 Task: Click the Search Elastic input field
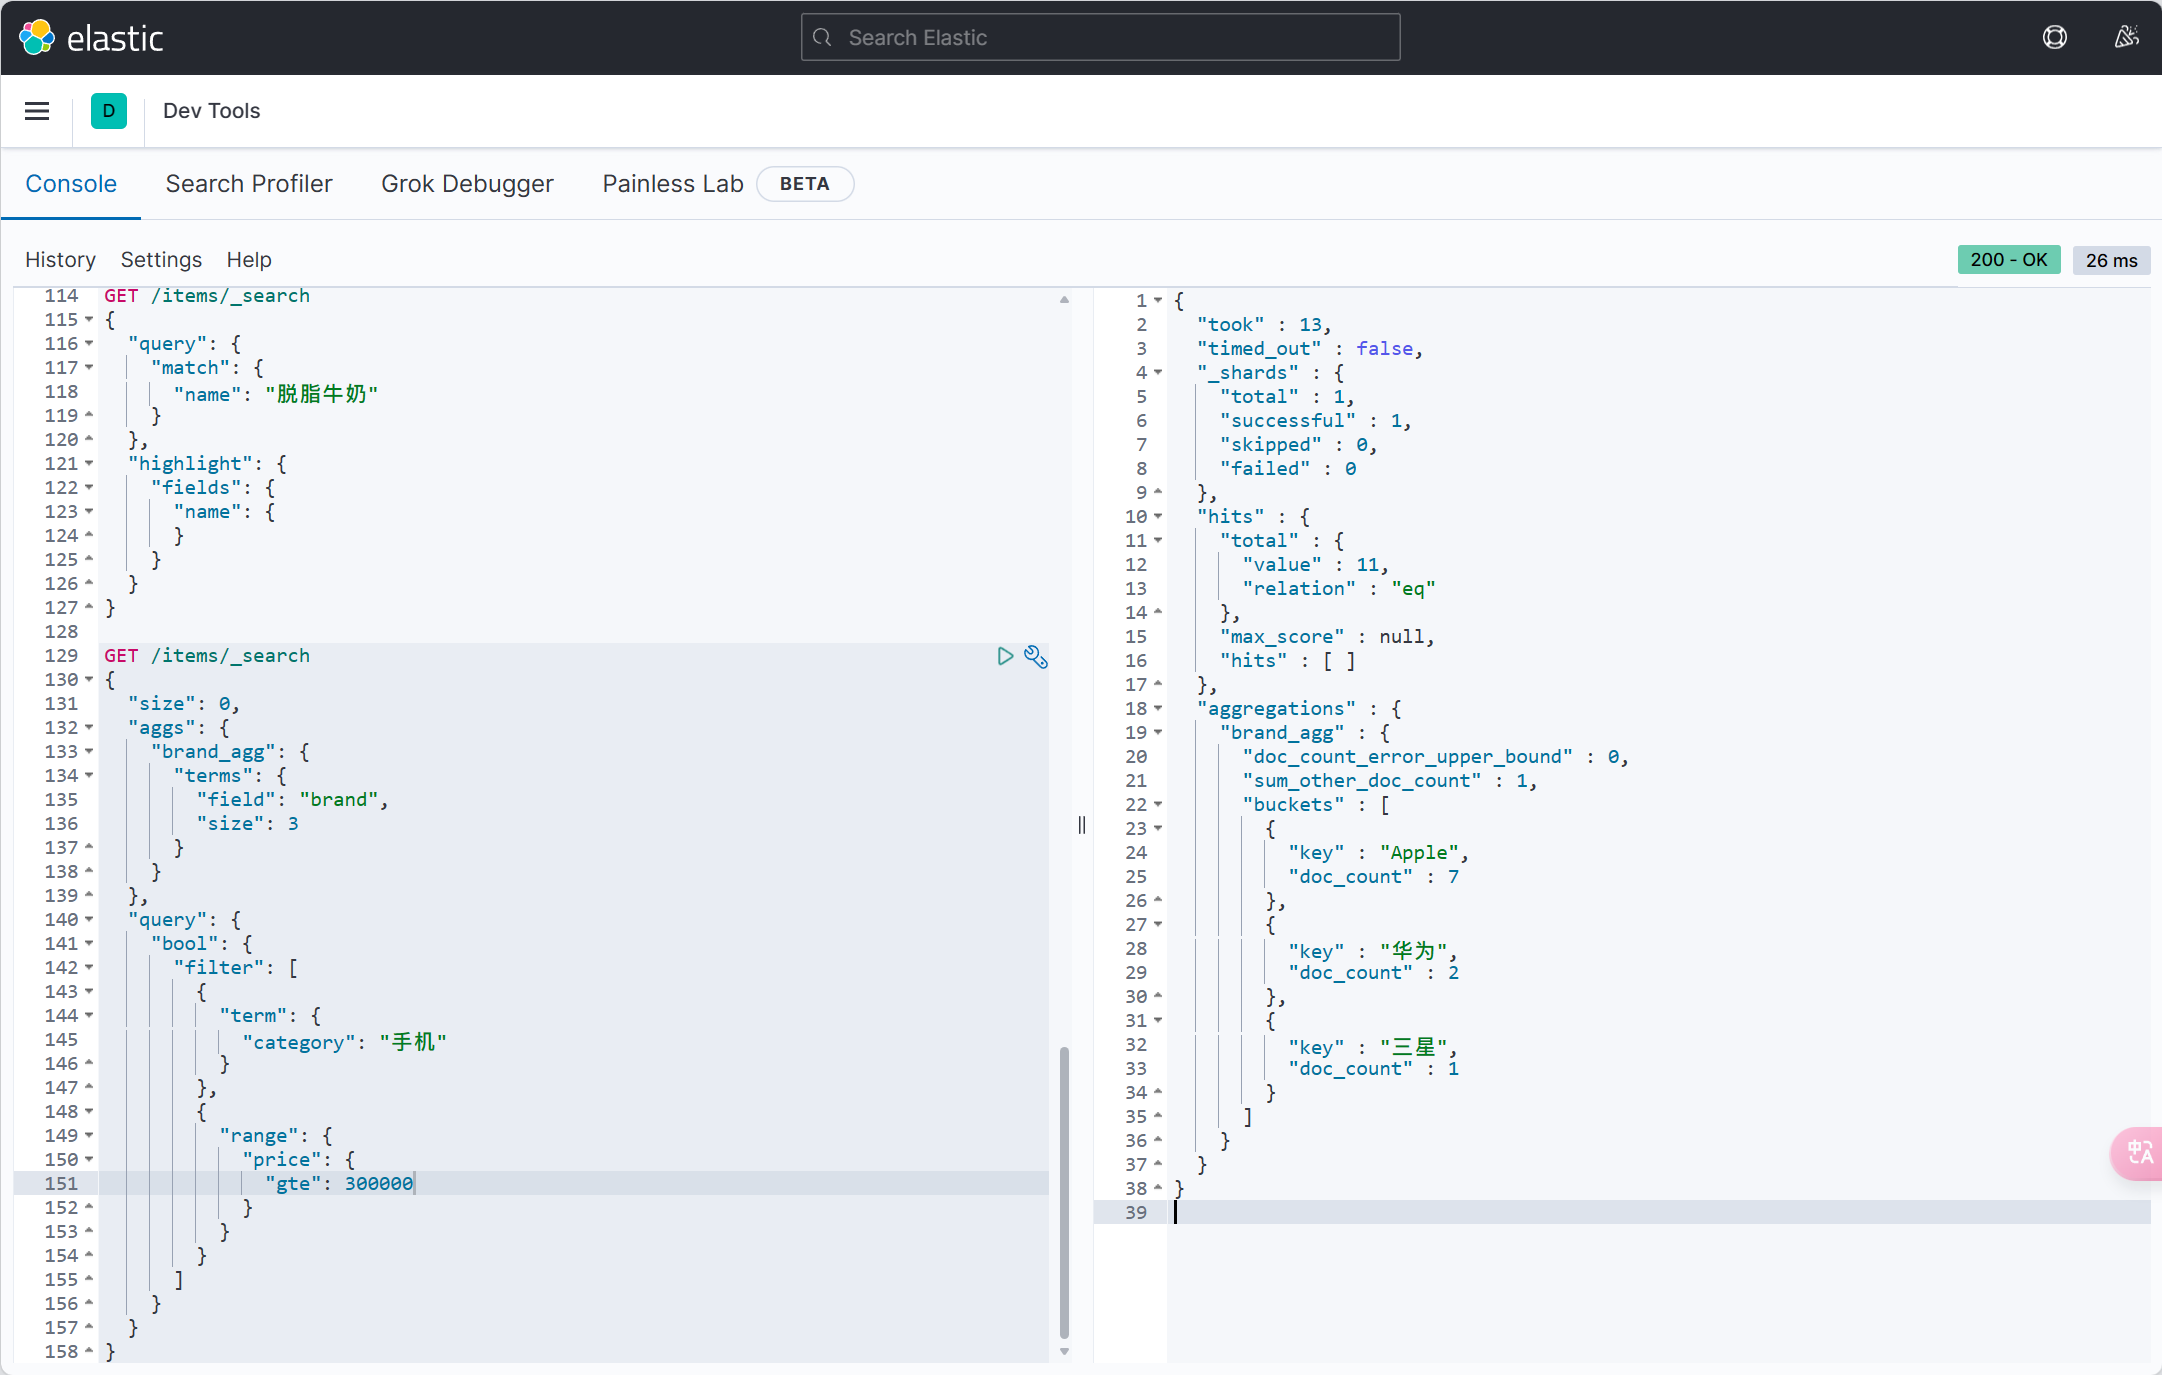point(1100,38)
